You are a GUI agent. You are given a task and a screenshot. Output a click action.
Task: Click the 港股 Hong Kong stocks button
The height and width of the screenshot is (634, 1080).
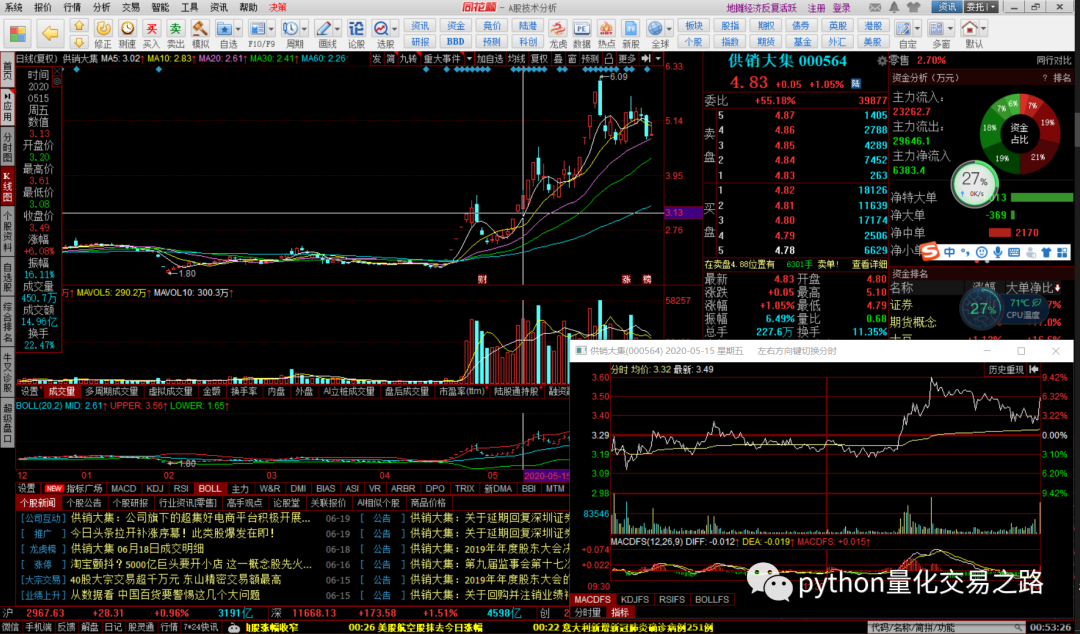click(873, 25)
